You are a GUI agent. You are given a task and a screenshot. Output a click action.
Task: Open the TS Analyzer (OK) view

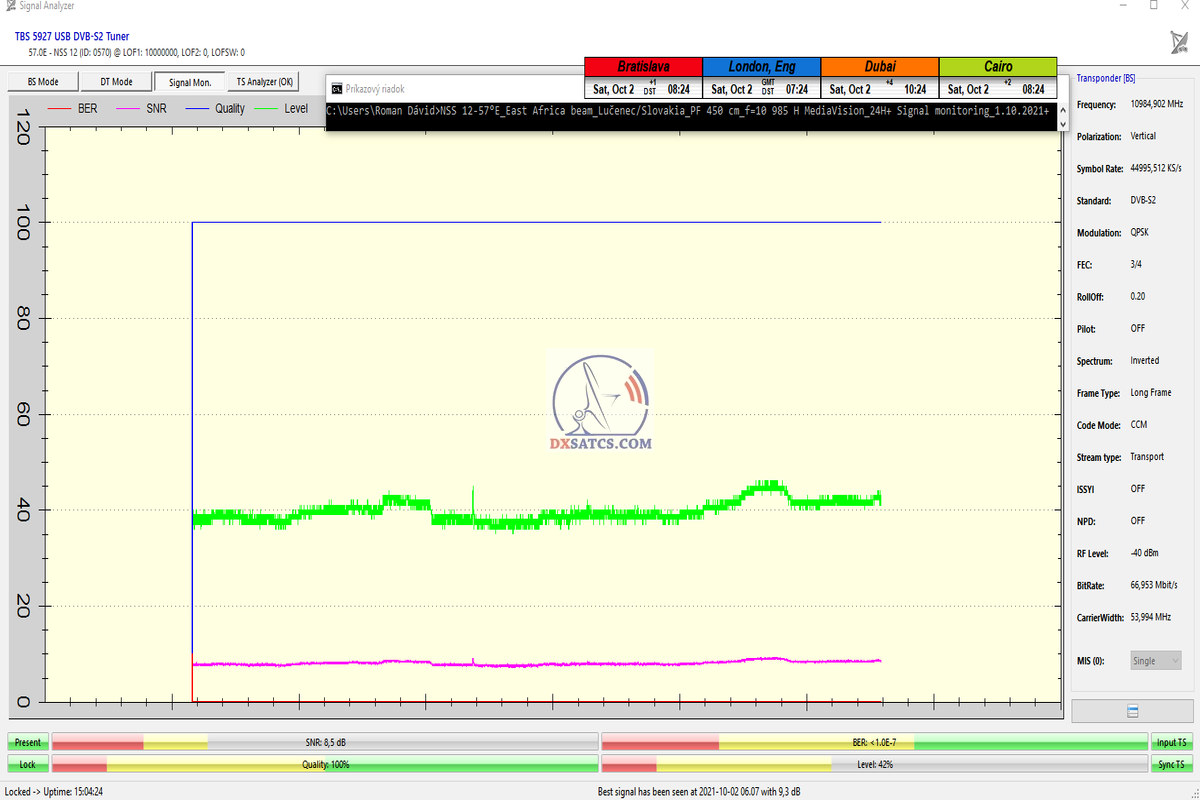[265, 82]
